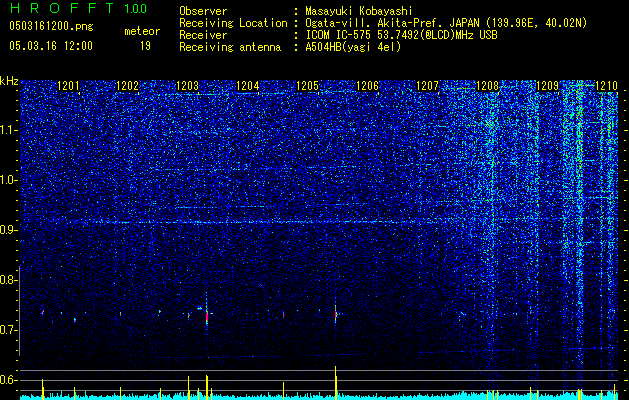Click the 0.7 frequency axis label
629x400 pixels.
tap(8, 330)
